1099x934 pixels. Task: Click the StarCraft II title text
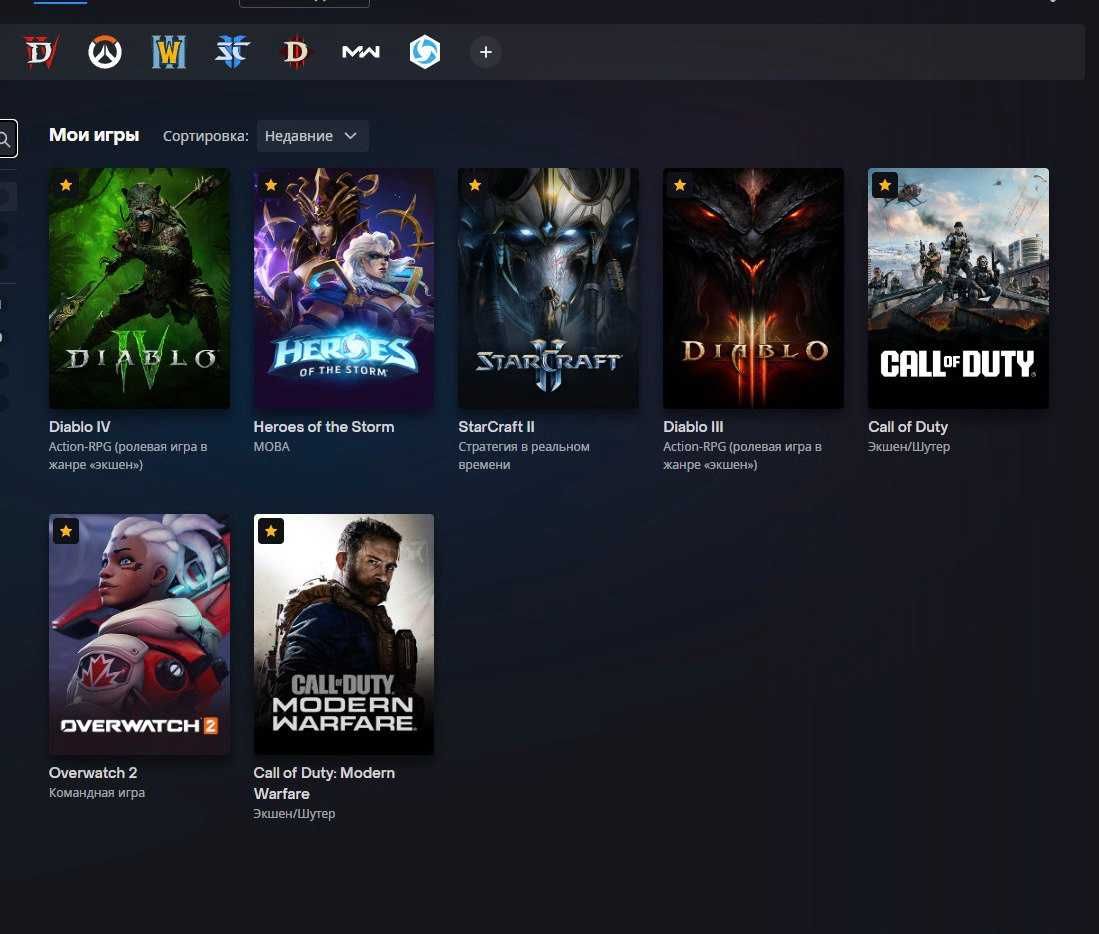[x=496, y=427]
